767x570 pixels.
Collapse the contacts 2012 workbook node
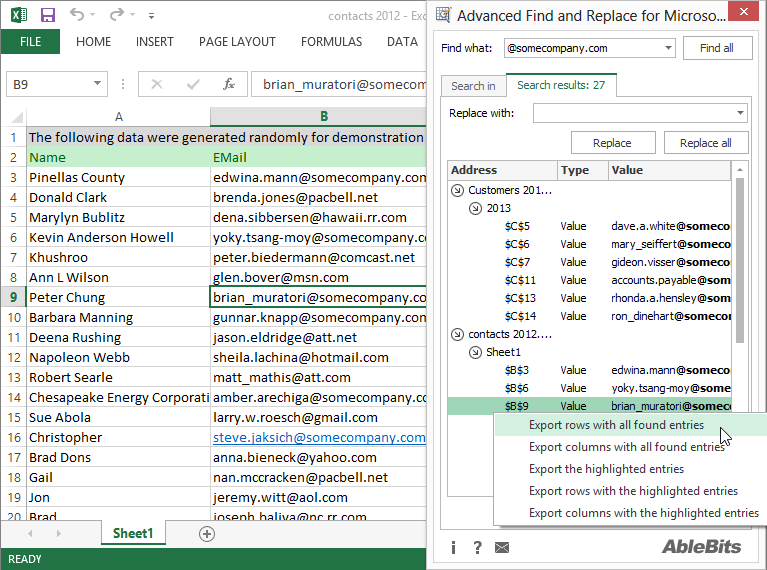(x=457, y=334)
